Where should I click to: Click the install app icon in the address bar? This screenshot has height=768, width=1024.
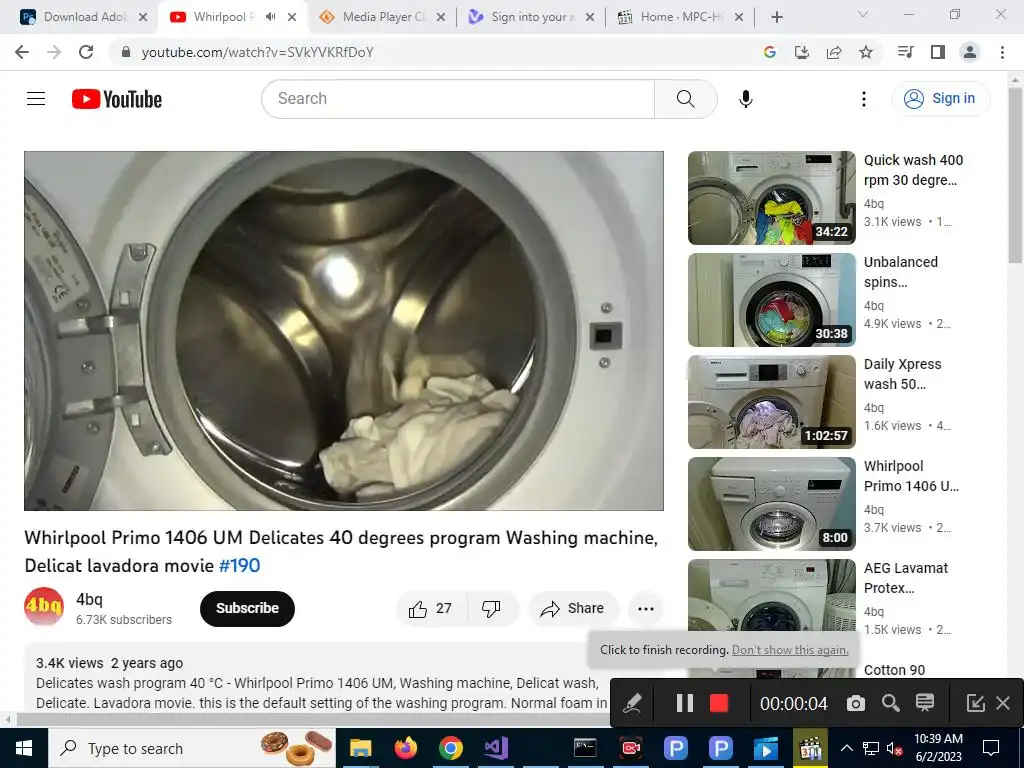[x=801, y=52]
